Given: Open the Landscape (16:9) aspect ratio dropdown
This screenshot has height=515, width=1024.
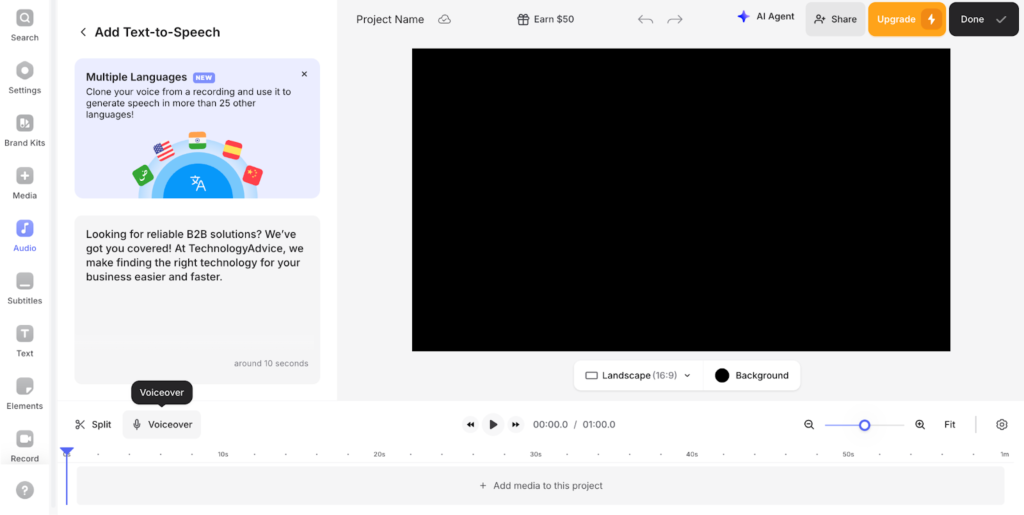Looking at the screenshot, I should click(x=638, y=375).
